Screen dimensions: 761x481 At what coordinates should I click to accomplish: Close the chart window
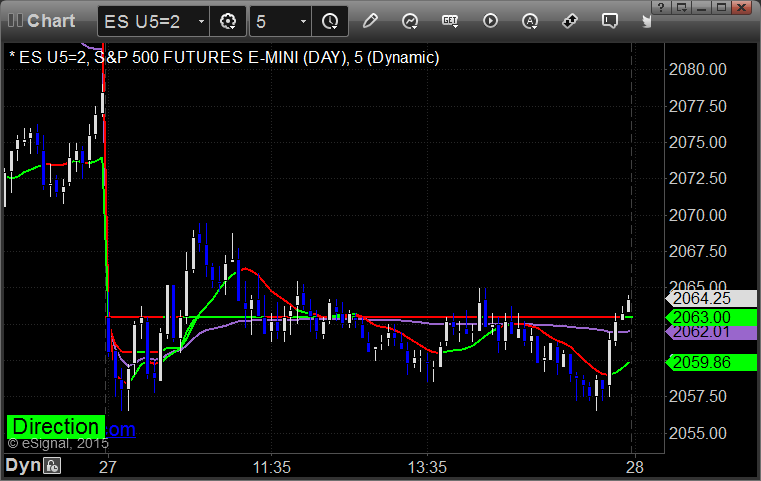pos(742,7)
